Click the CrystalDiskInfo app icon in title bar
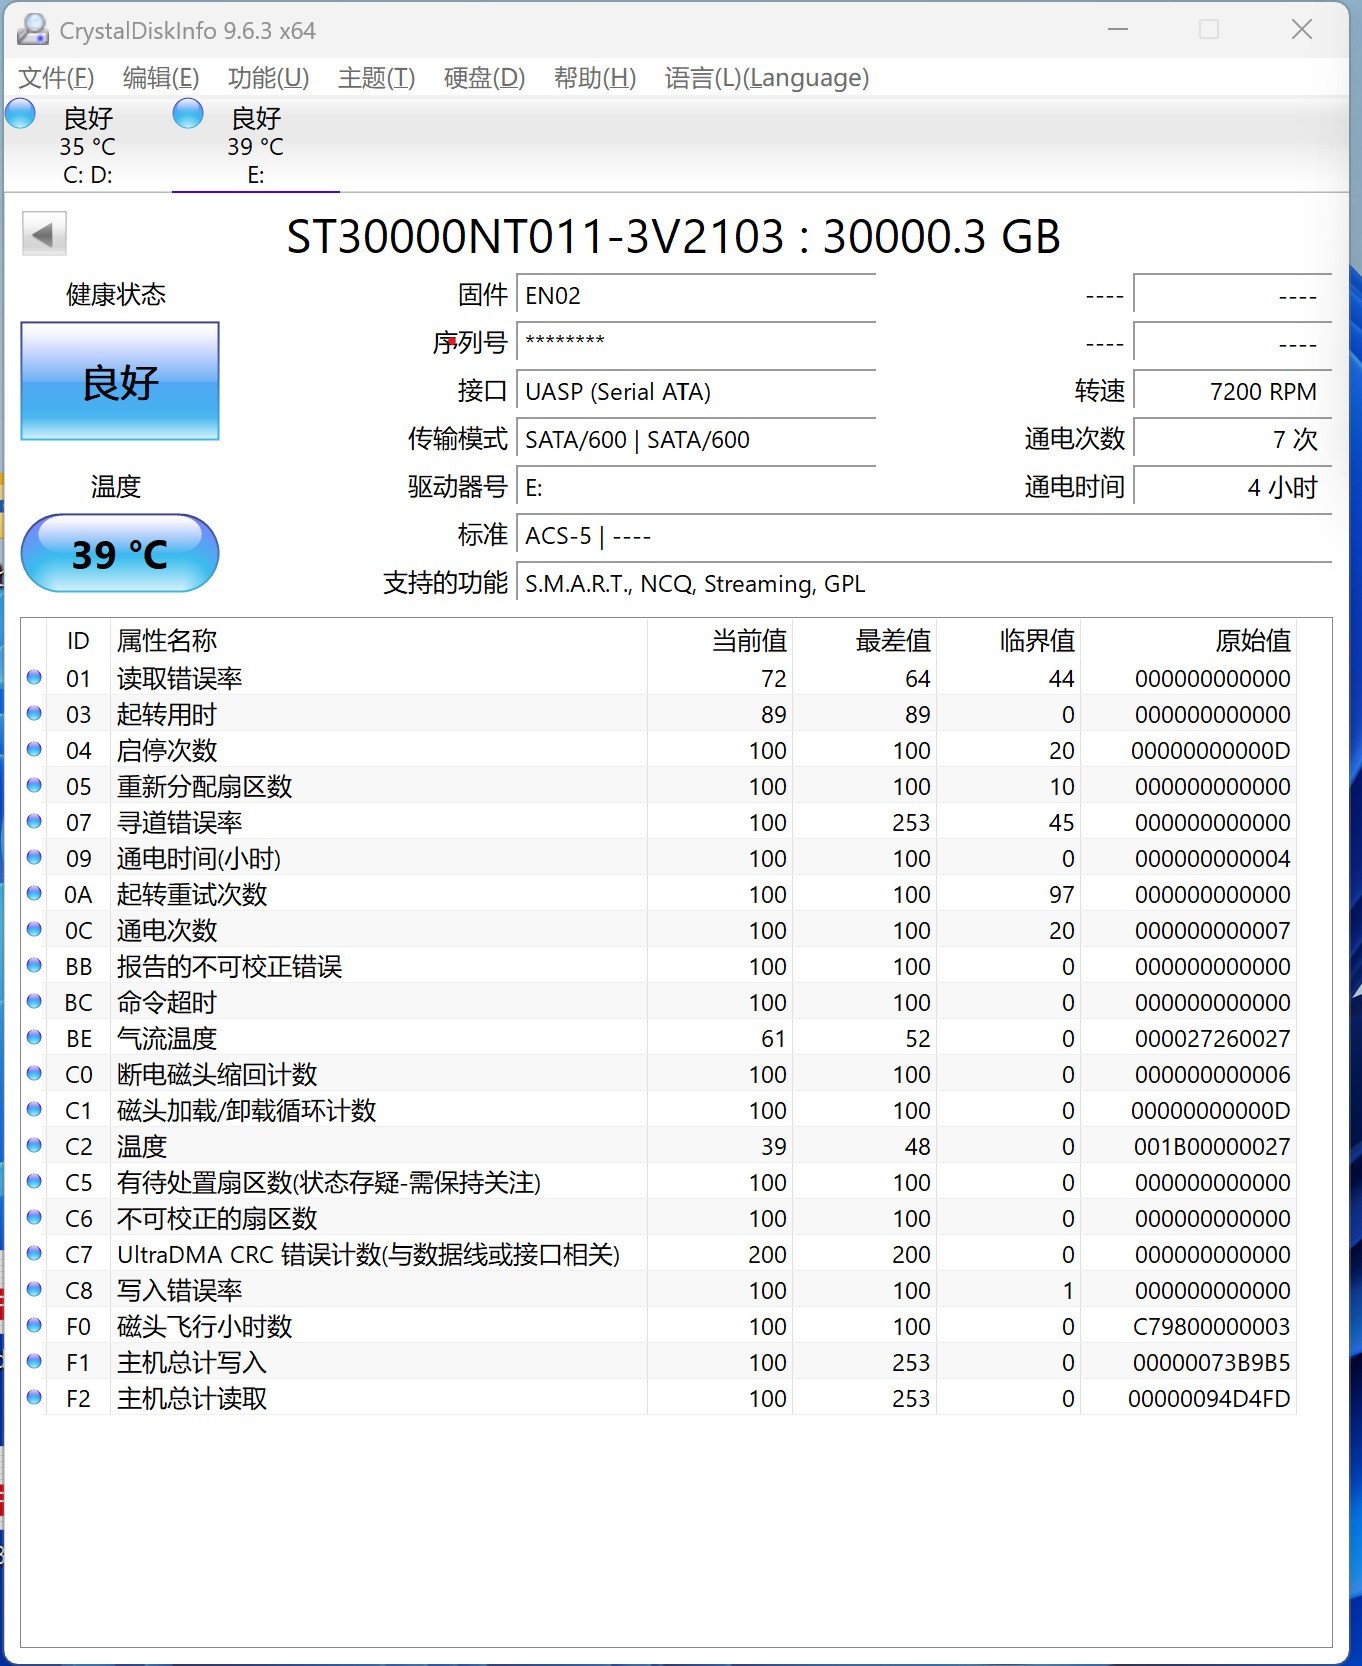The height and width of the screenshot is (1666, 1362). (32, 30)
